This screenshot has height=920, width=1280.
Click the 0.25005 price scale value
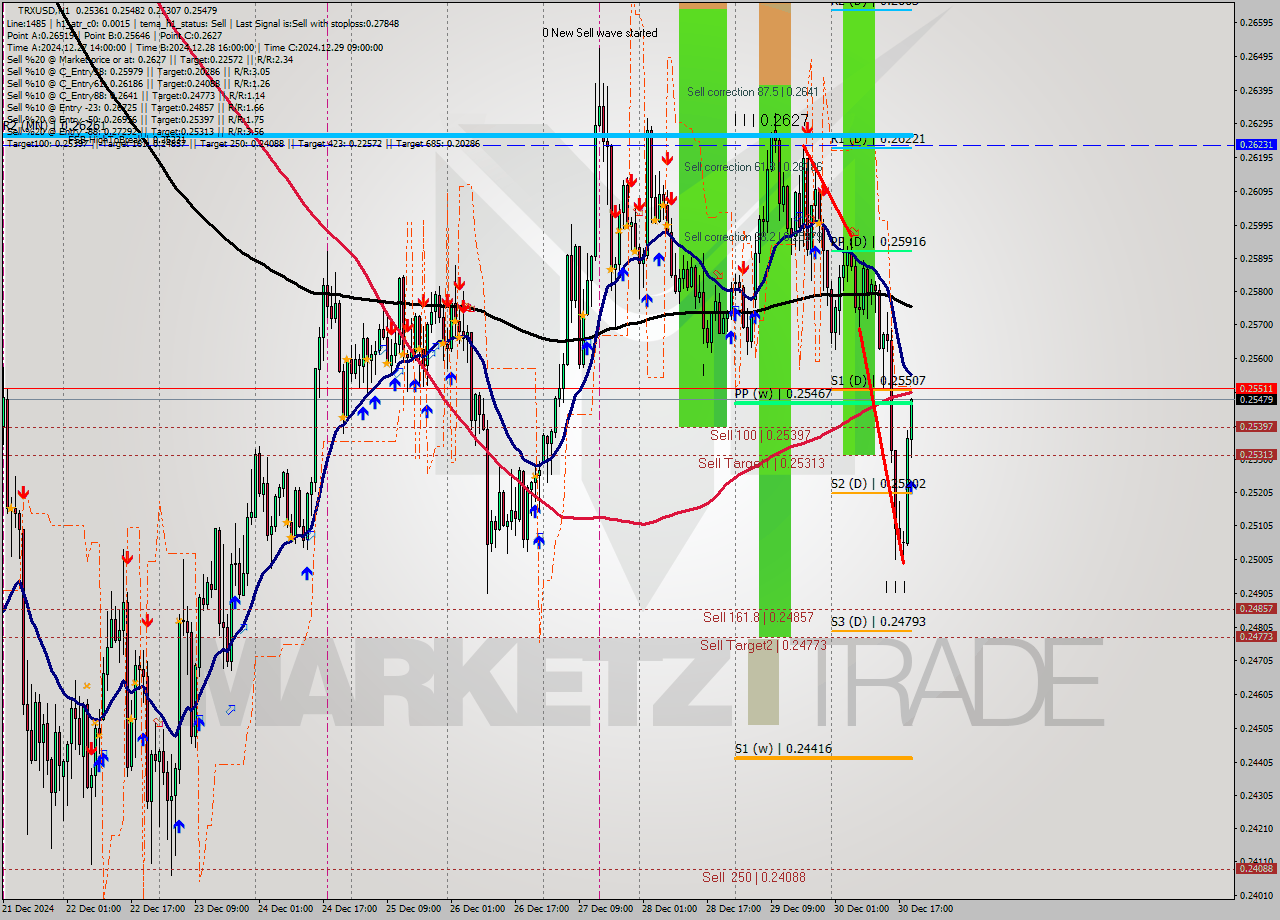pyautogui.click(x=1256, y=560)
